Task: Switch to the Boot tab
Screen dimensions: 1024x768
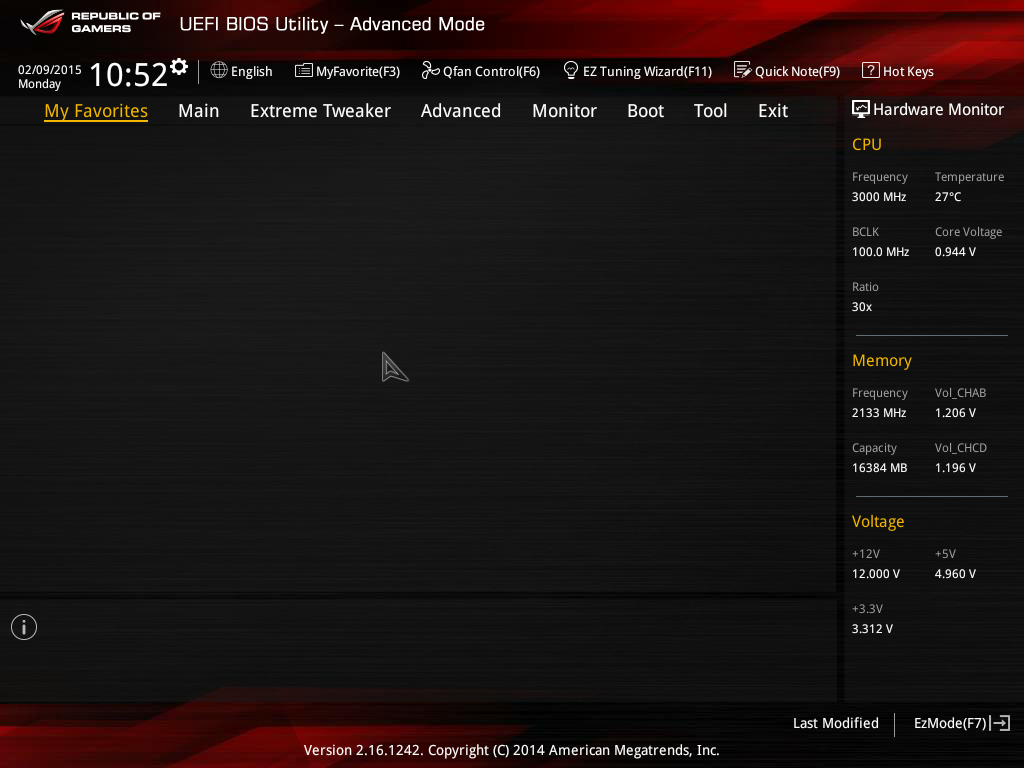Action: click(x=645, y=111)
